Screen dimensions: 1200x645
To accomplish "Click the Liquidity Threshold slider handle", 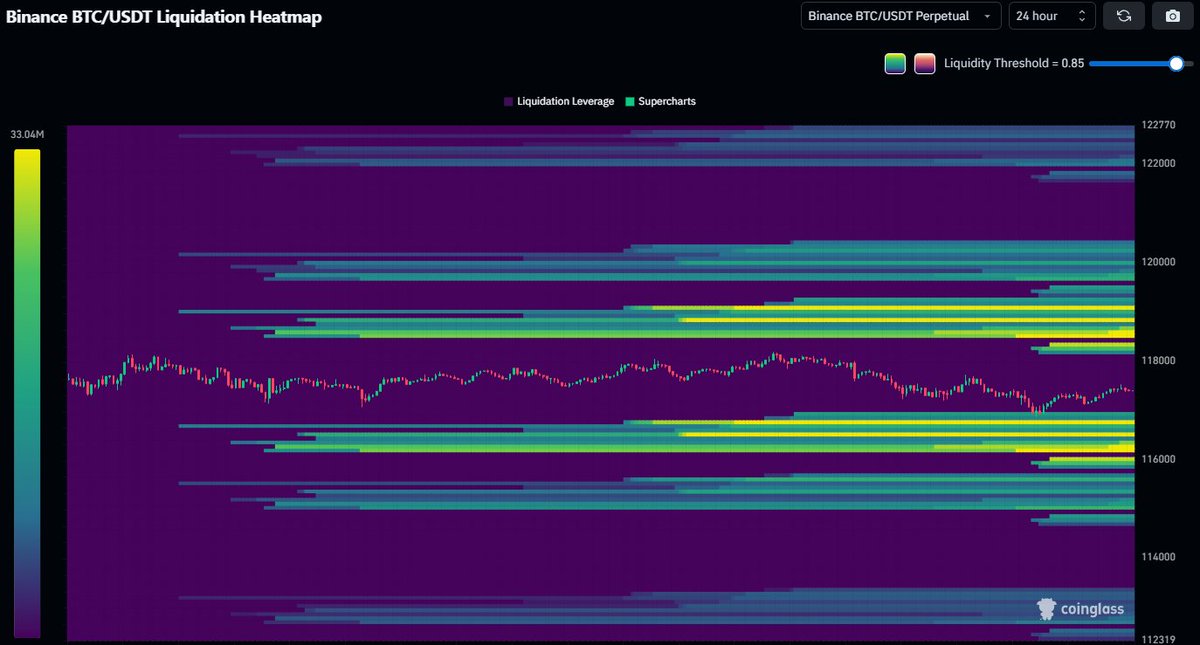I will point(1176,63).
